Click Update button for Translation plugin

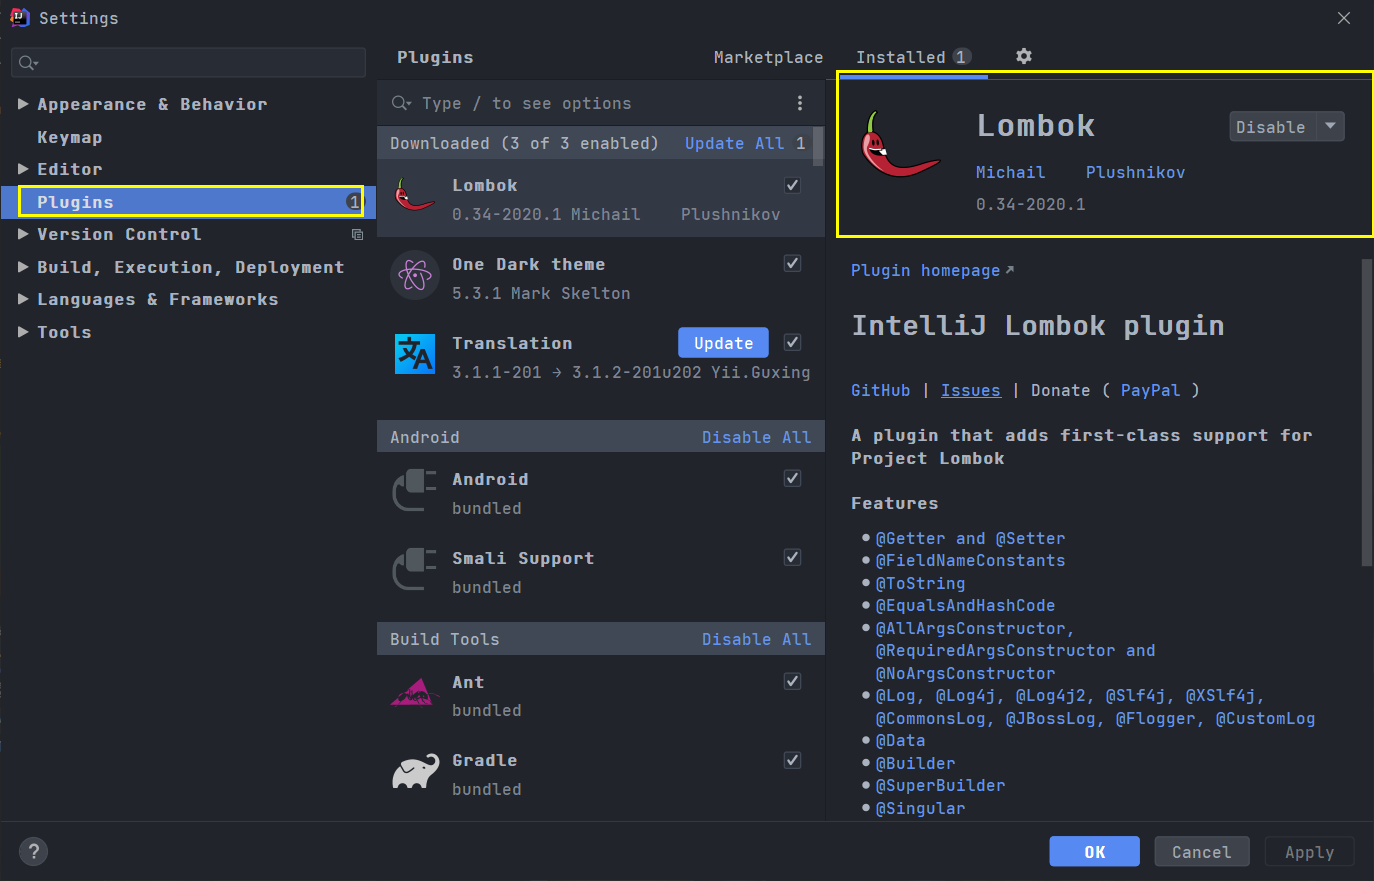point(723,343)
